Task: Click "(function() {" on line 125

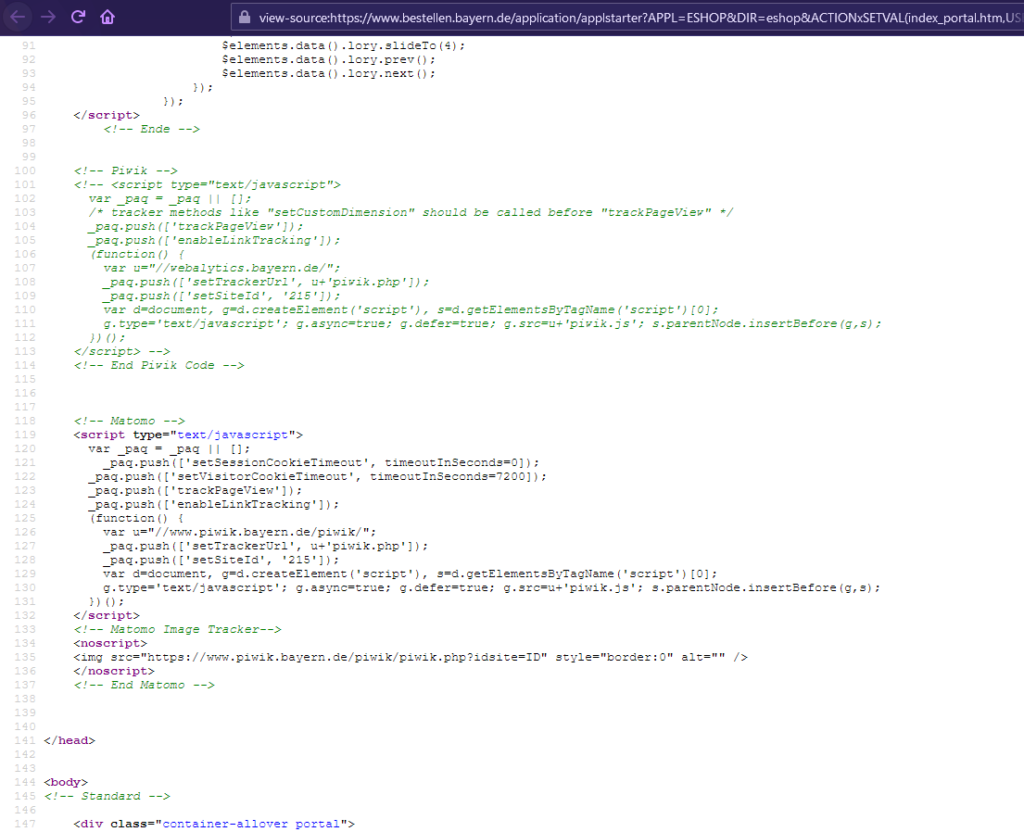Action: pos(136,519)
